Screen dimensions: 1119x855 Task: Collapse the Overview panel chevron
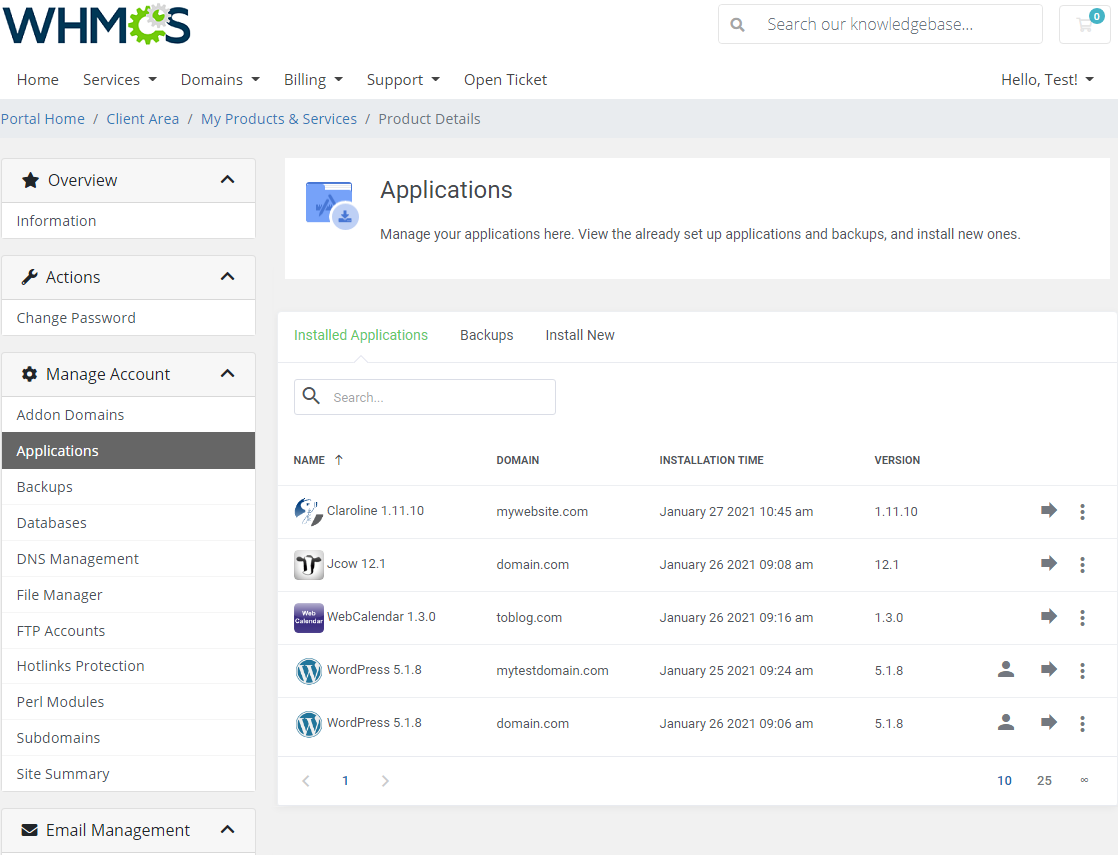[x=228, y=180]
